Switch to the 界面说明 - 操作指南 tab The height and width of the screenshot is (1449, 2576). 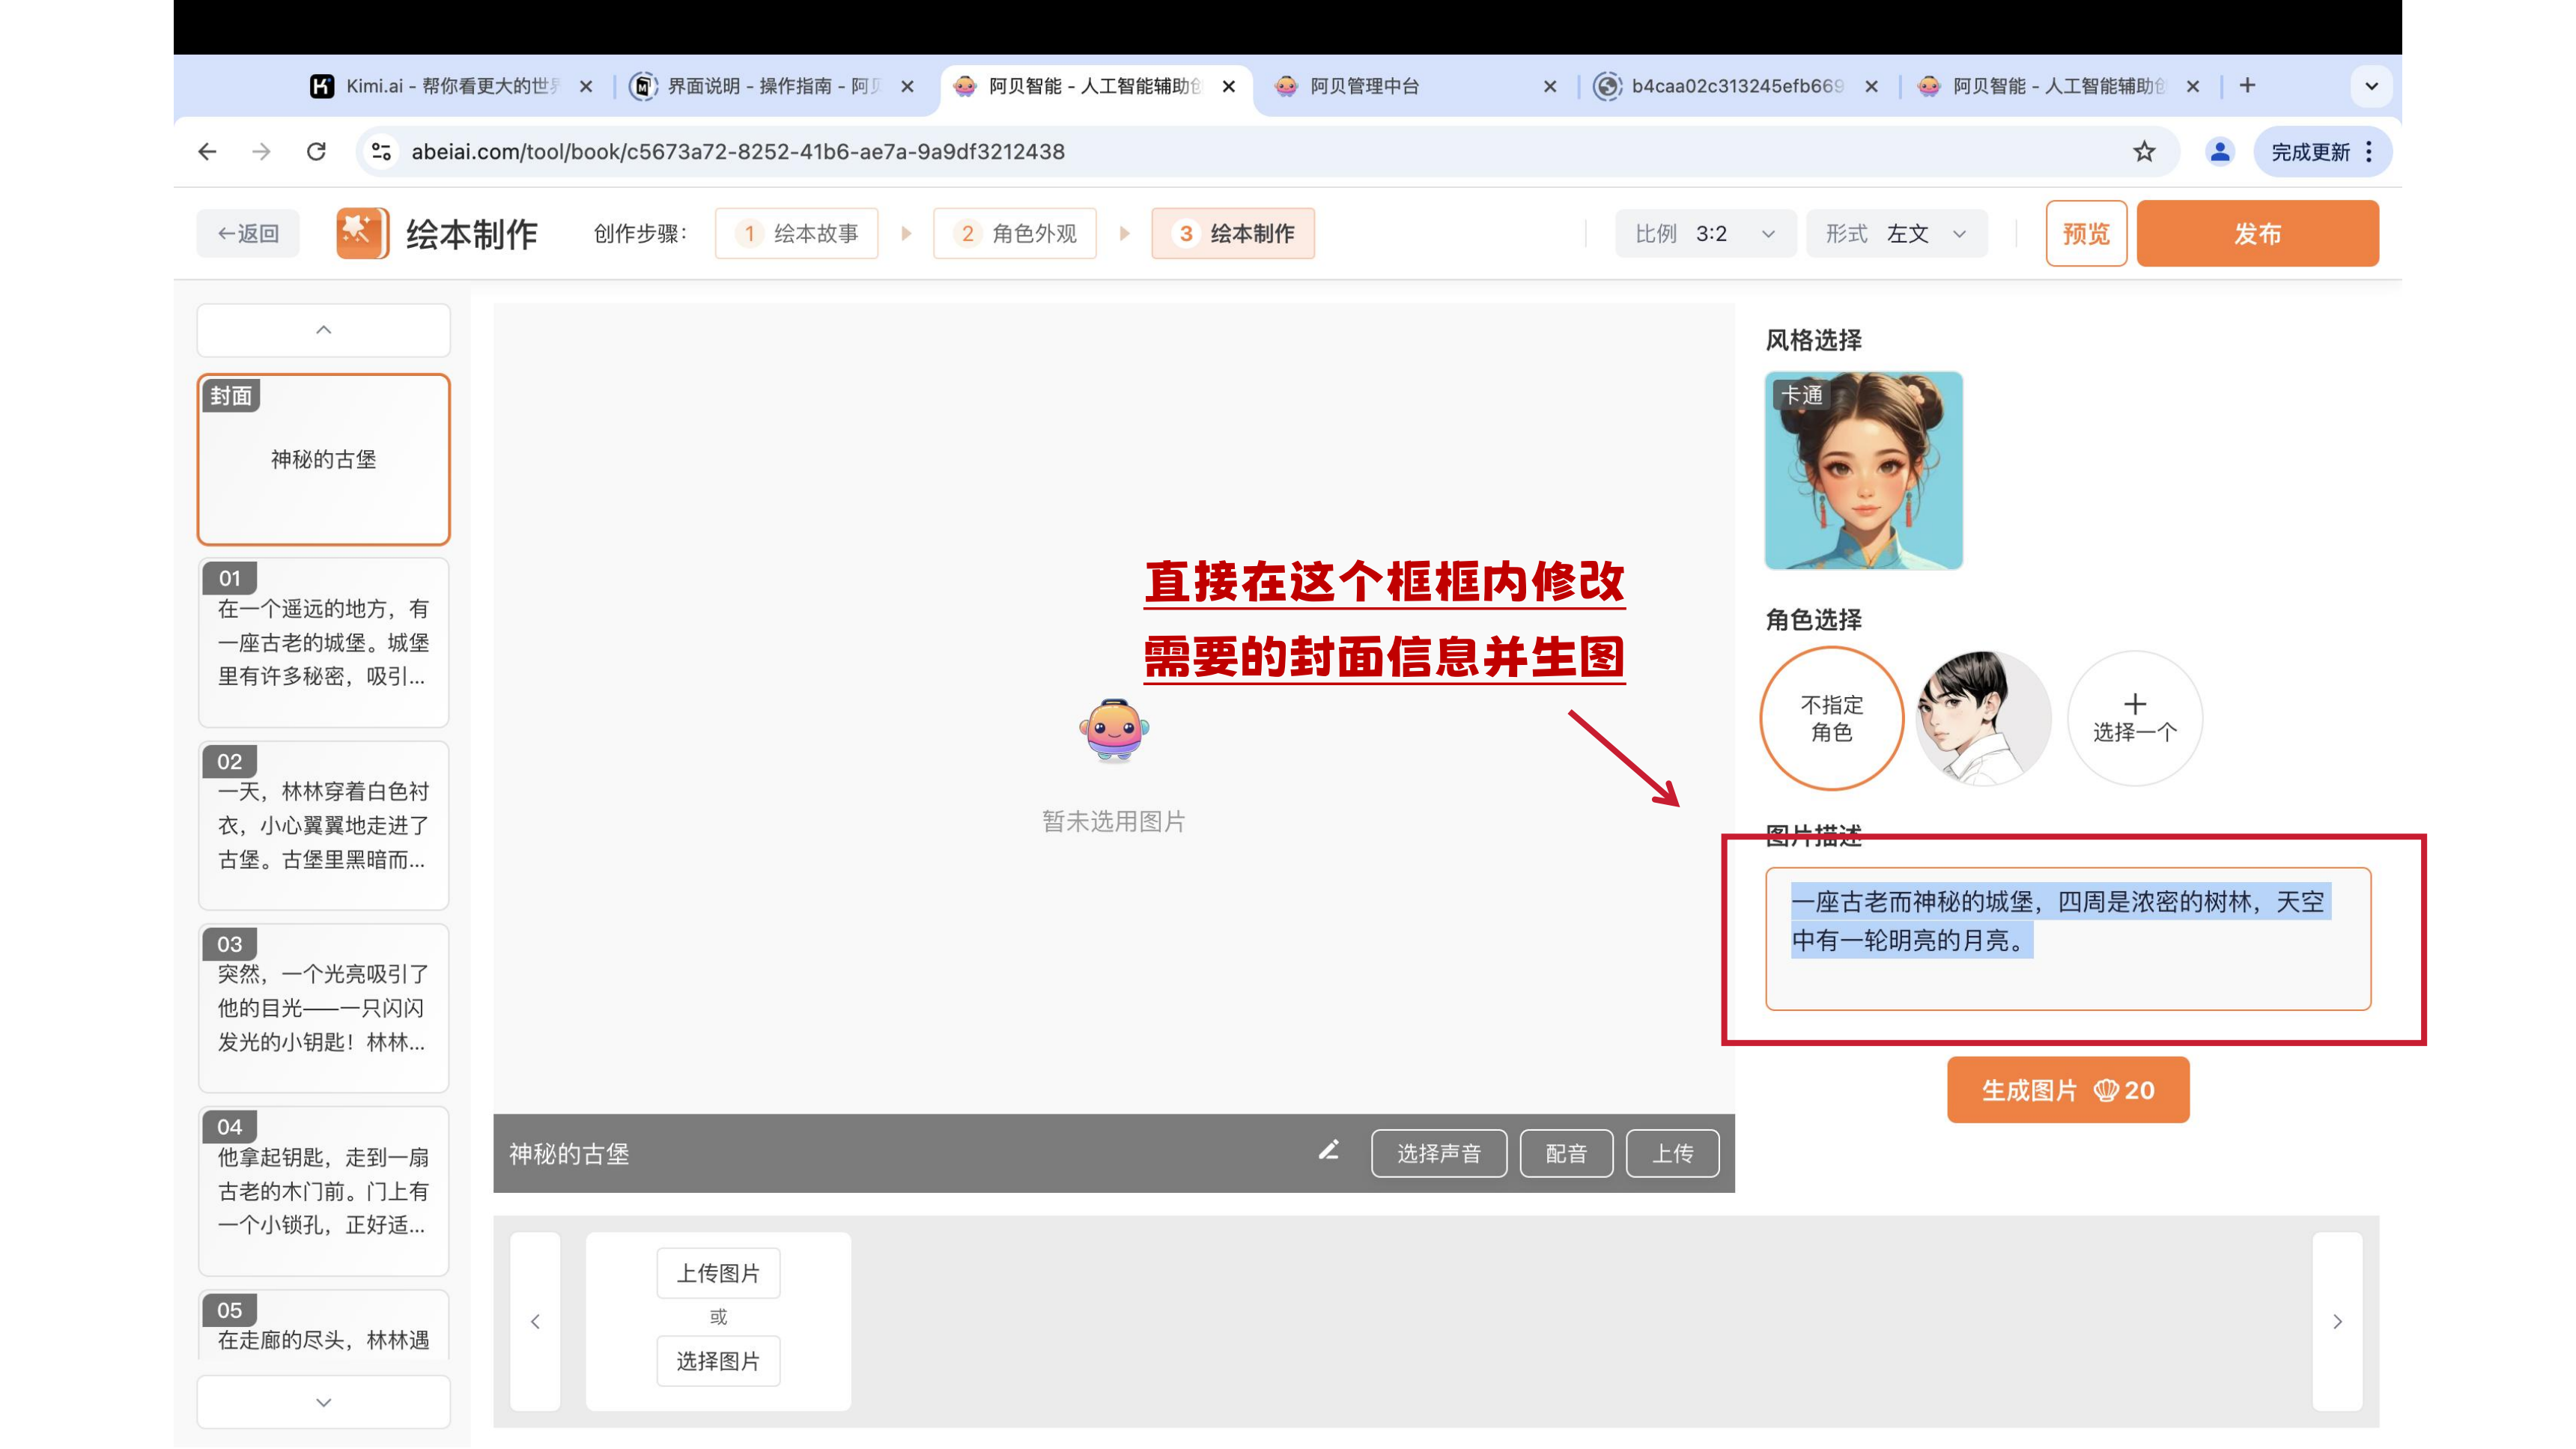click(x=771, y=87)
